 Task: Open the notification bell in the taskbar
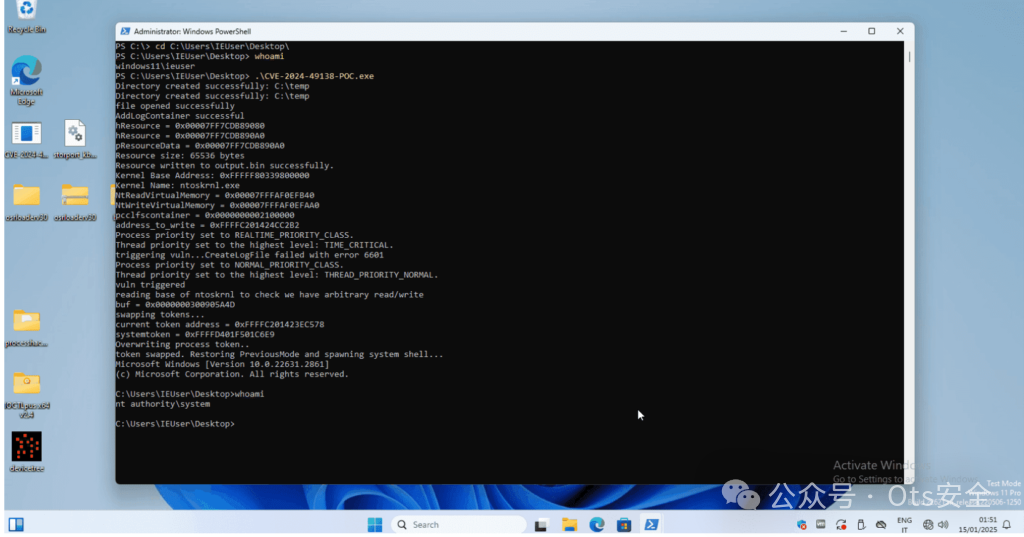[x=1007, y=525]
